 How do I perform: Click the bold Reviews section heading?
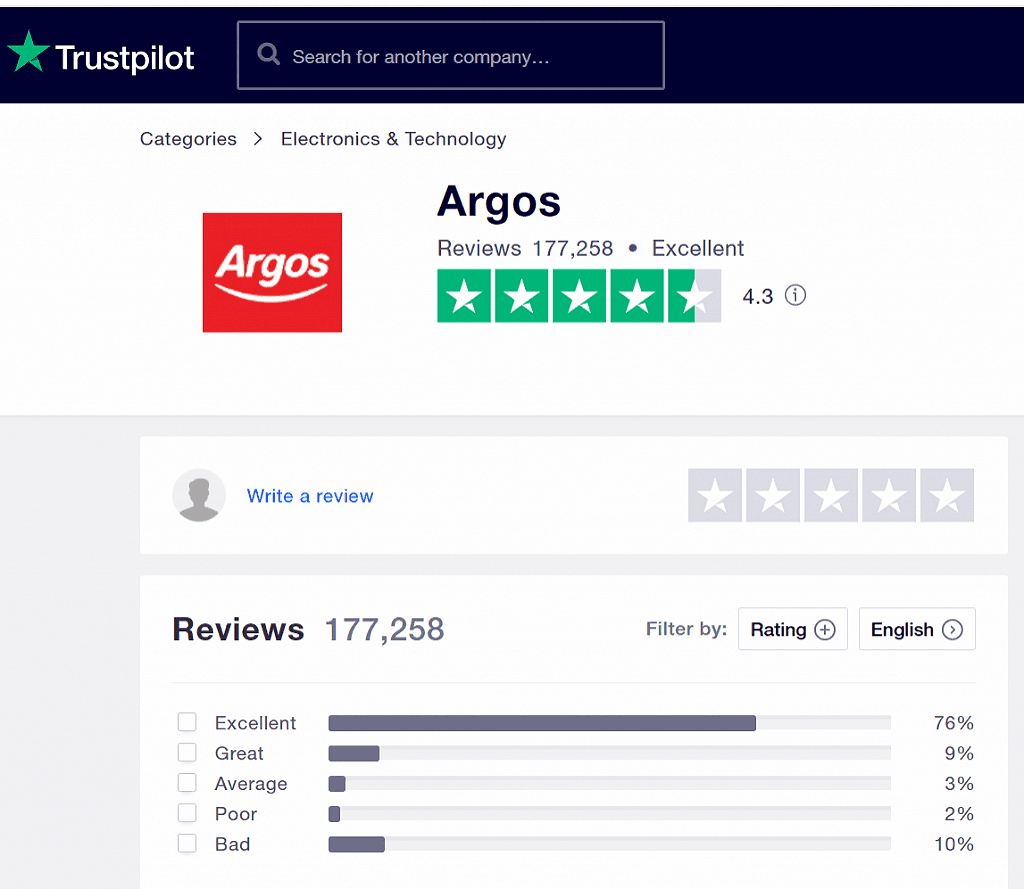[x=238, y=630]
